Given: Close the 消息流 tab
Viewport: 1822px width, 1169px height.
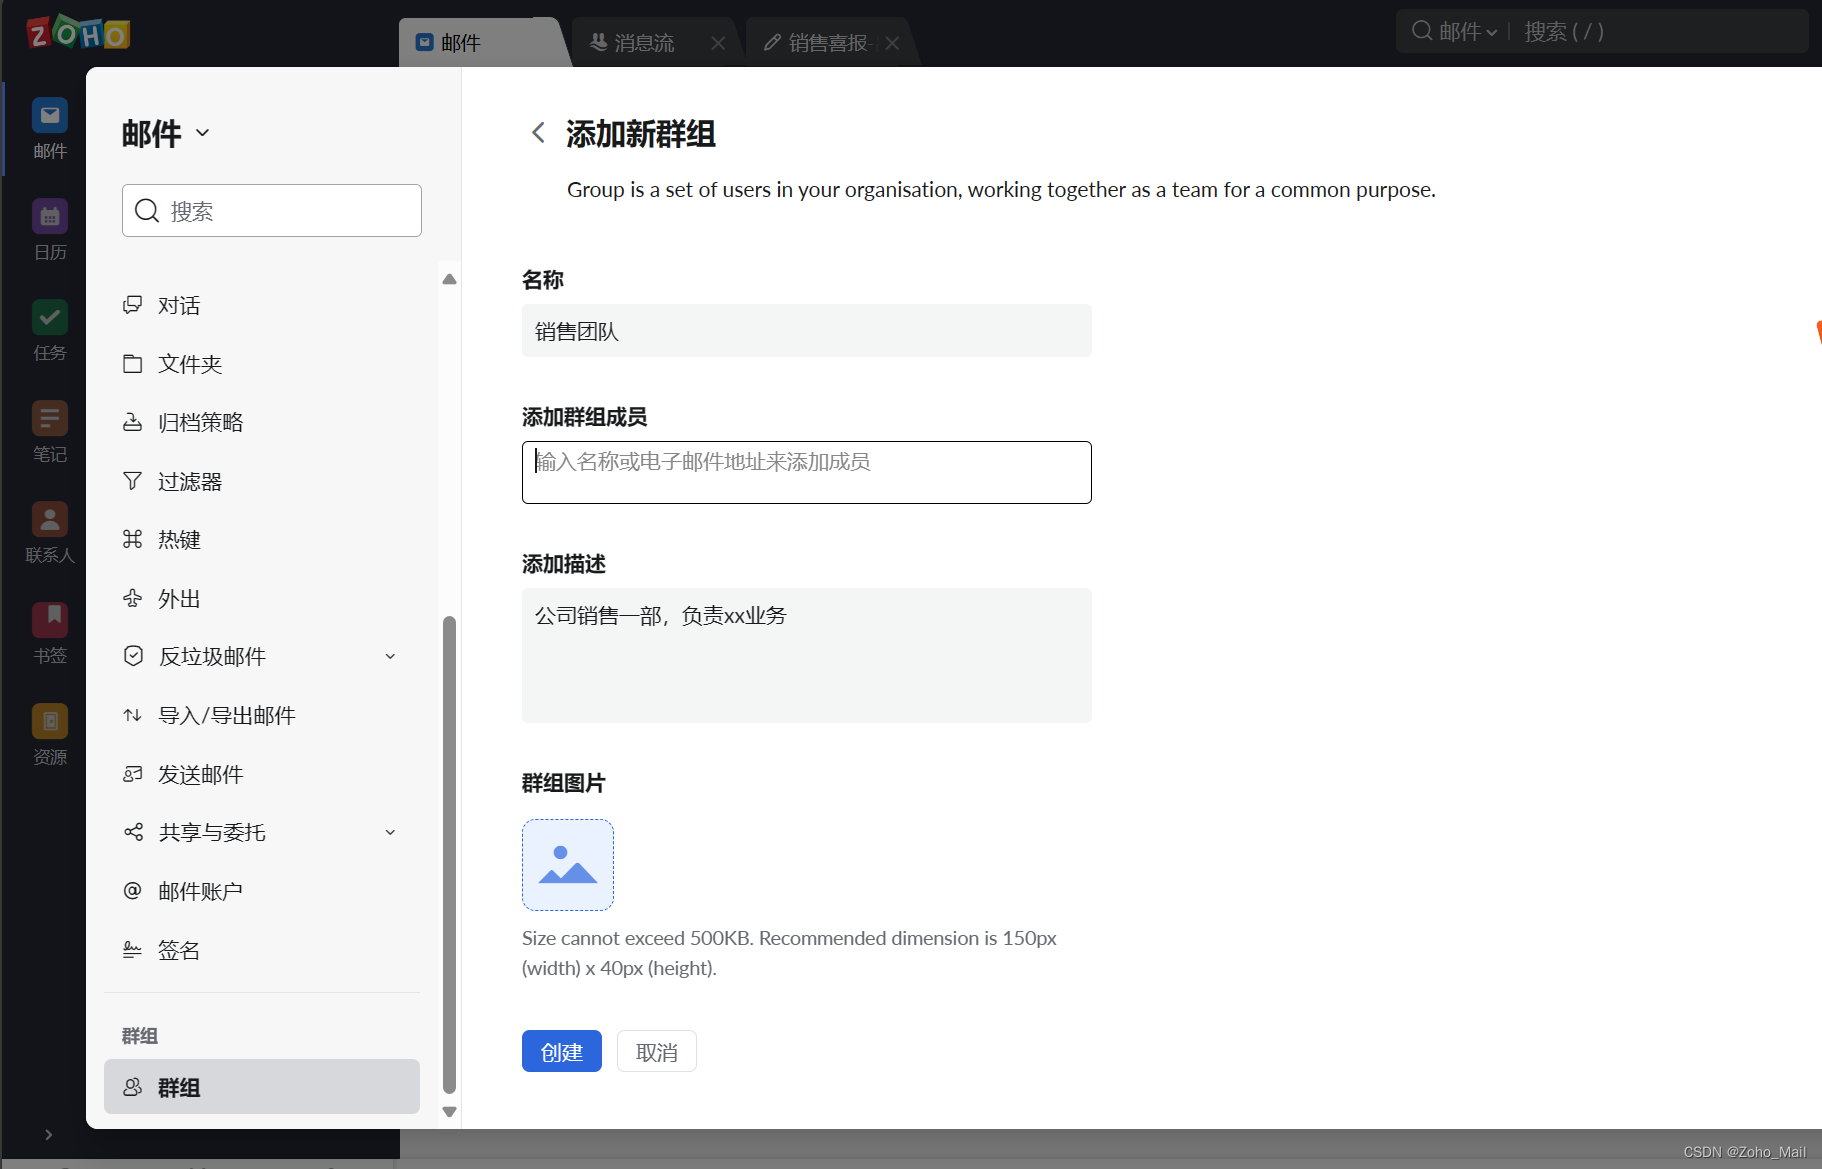Looking at the screenshot, I should pyautogui.click(x=718, y=43).
